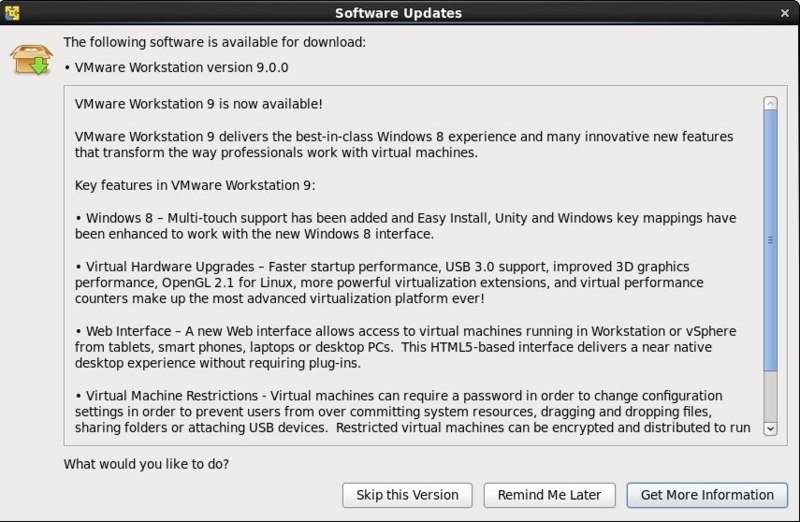Click the 'Key features in VMware Workstation 9' heading

click(195, 185)
